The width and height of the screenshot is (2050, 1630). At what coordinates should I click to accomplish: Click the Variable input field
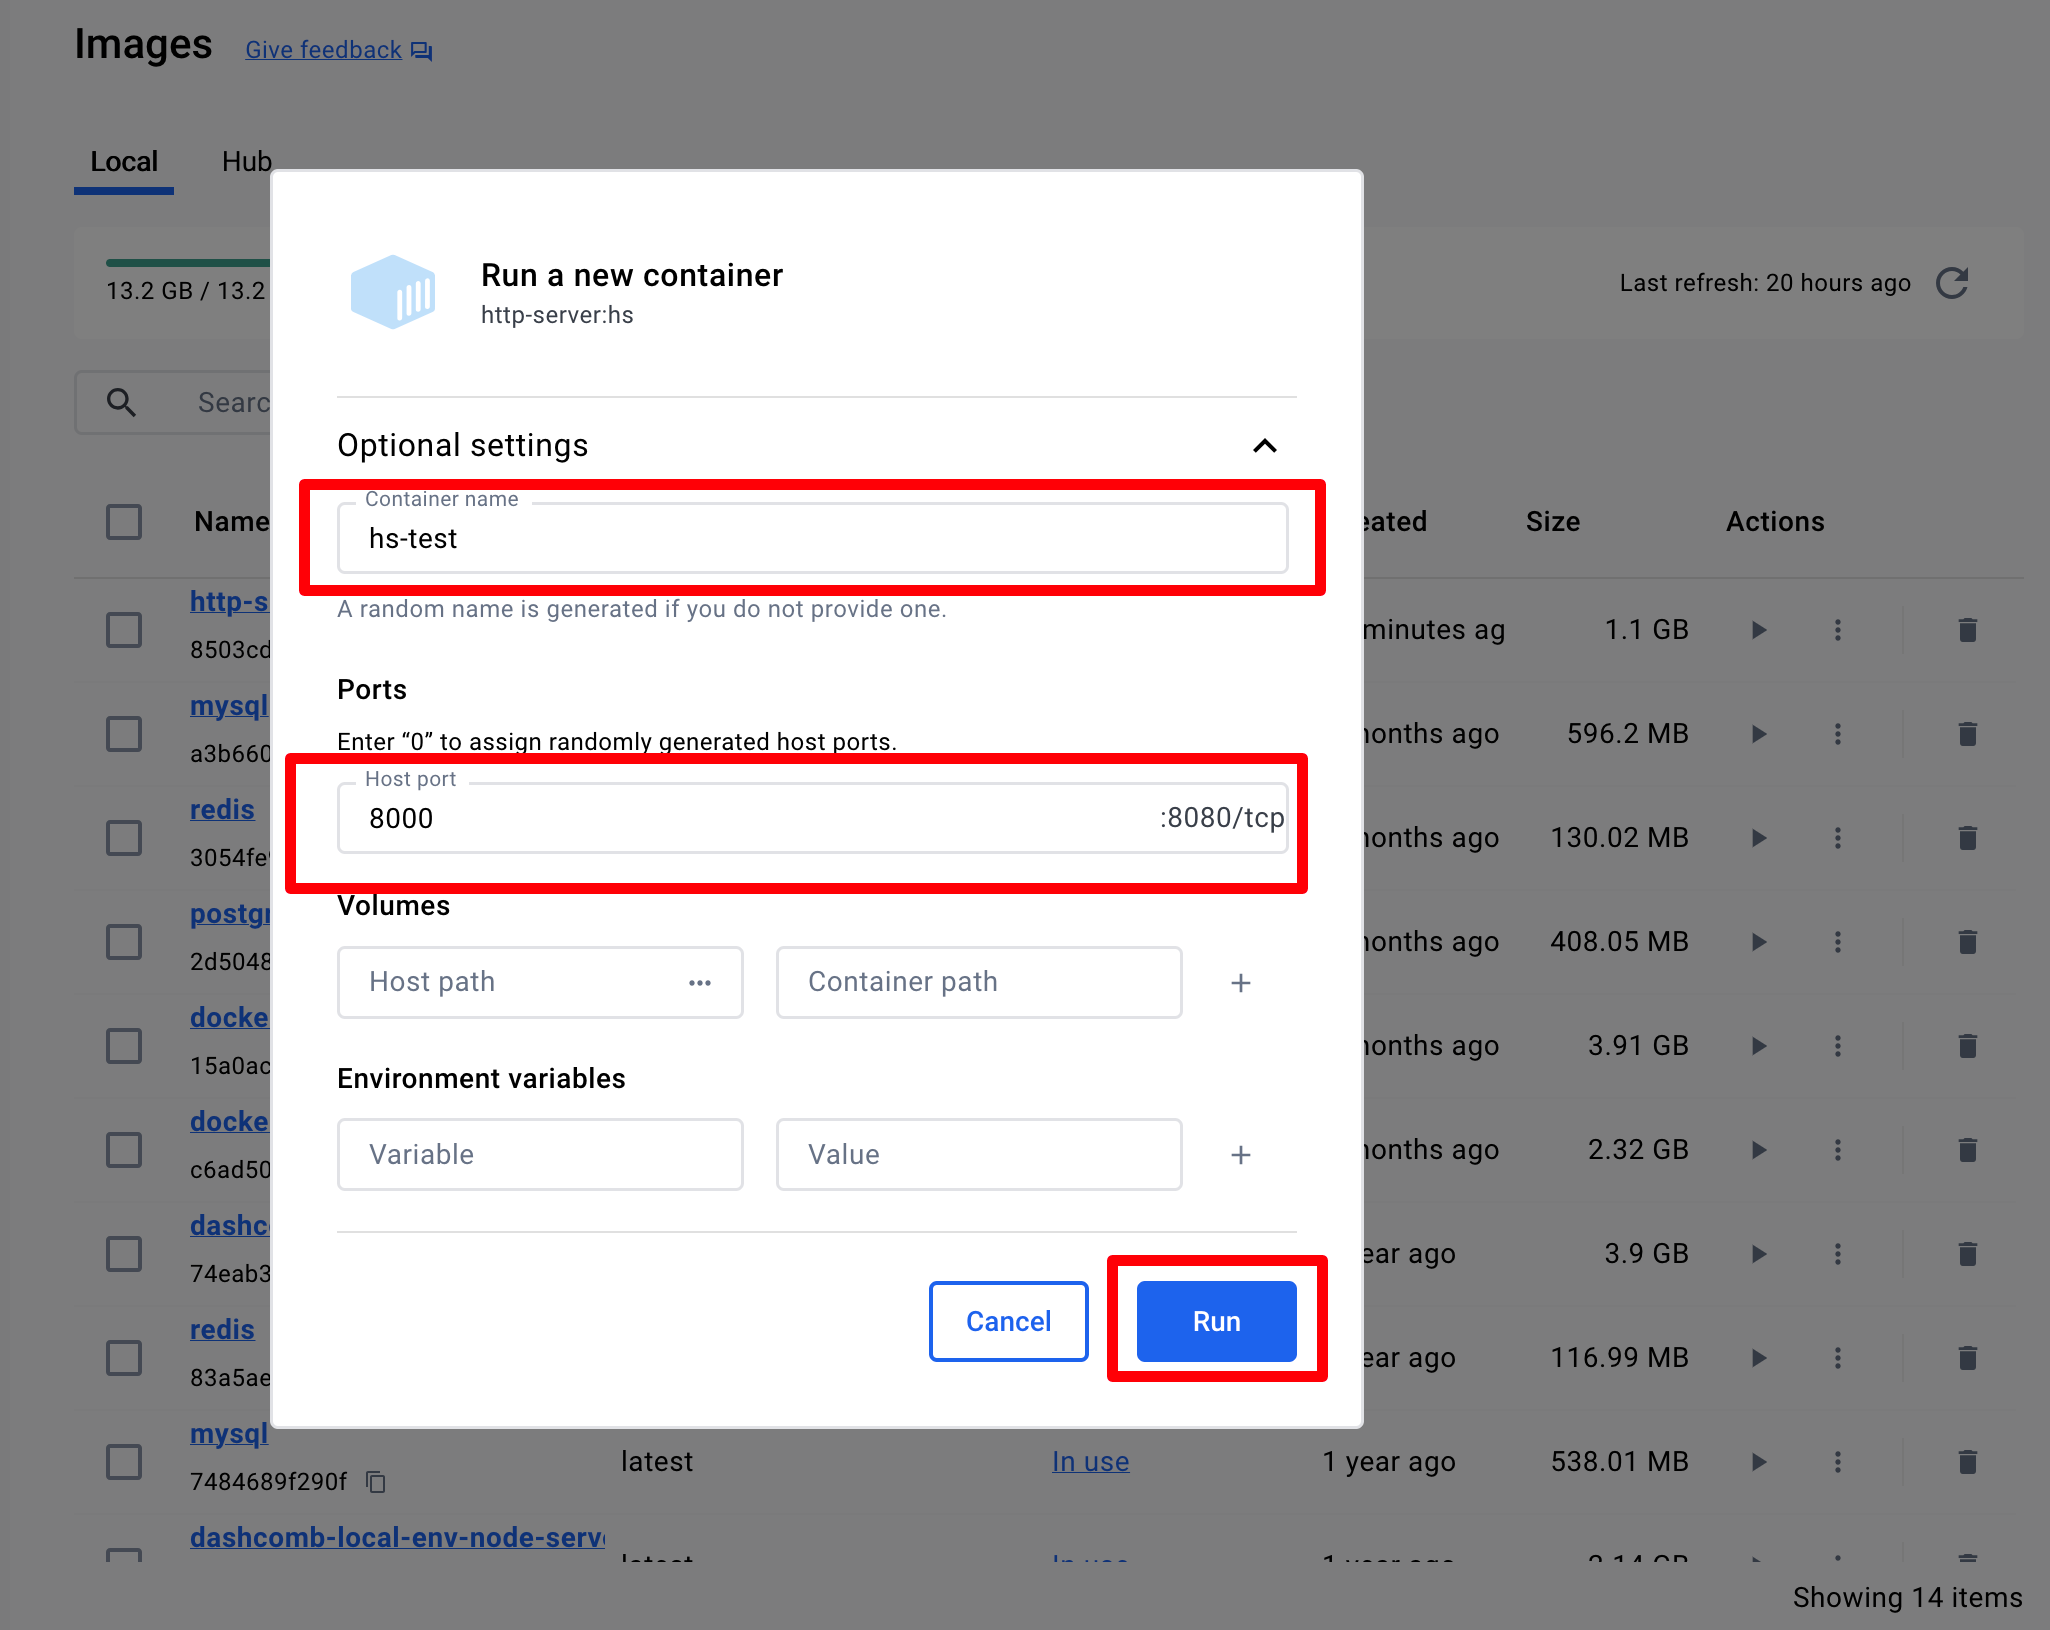coord(540,1154)
